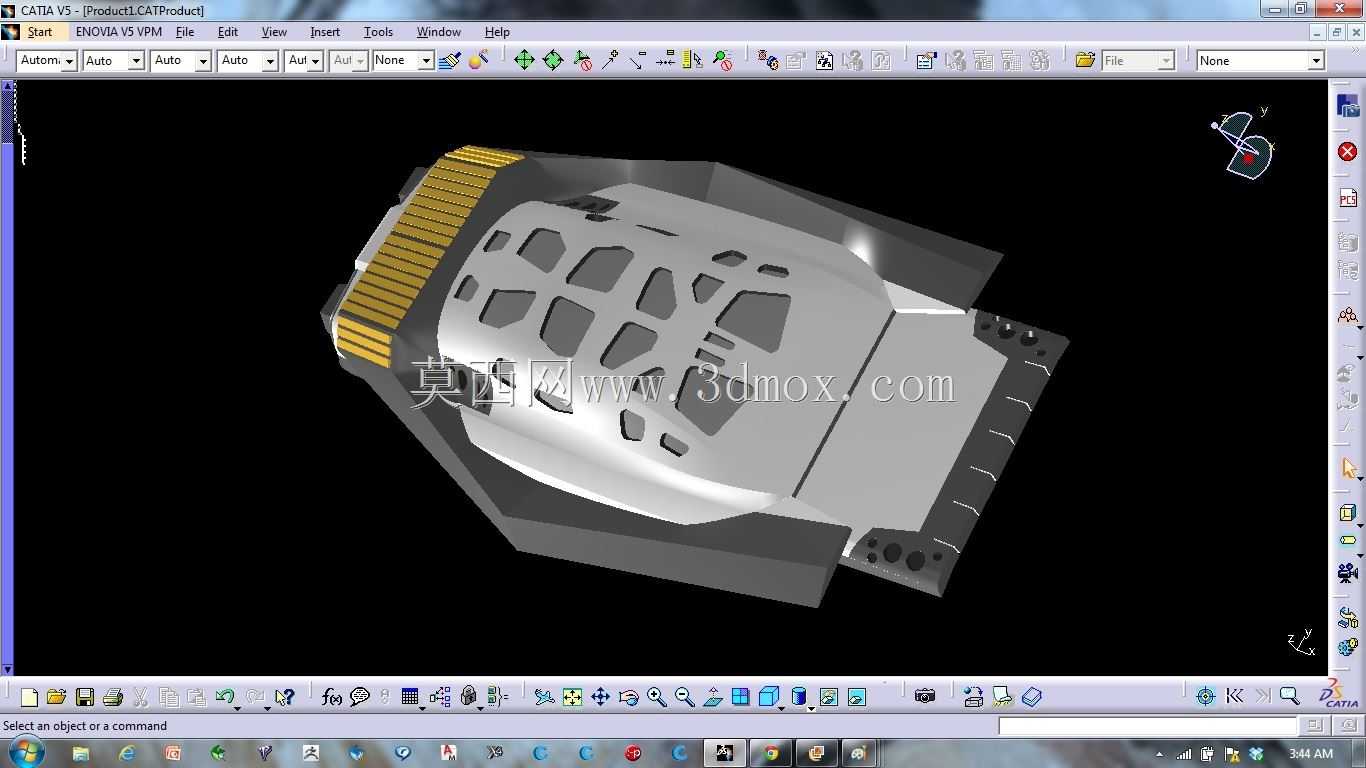
Task: Click the search magnifier near CATIA logo
Action: click(x=1289, y=696)
